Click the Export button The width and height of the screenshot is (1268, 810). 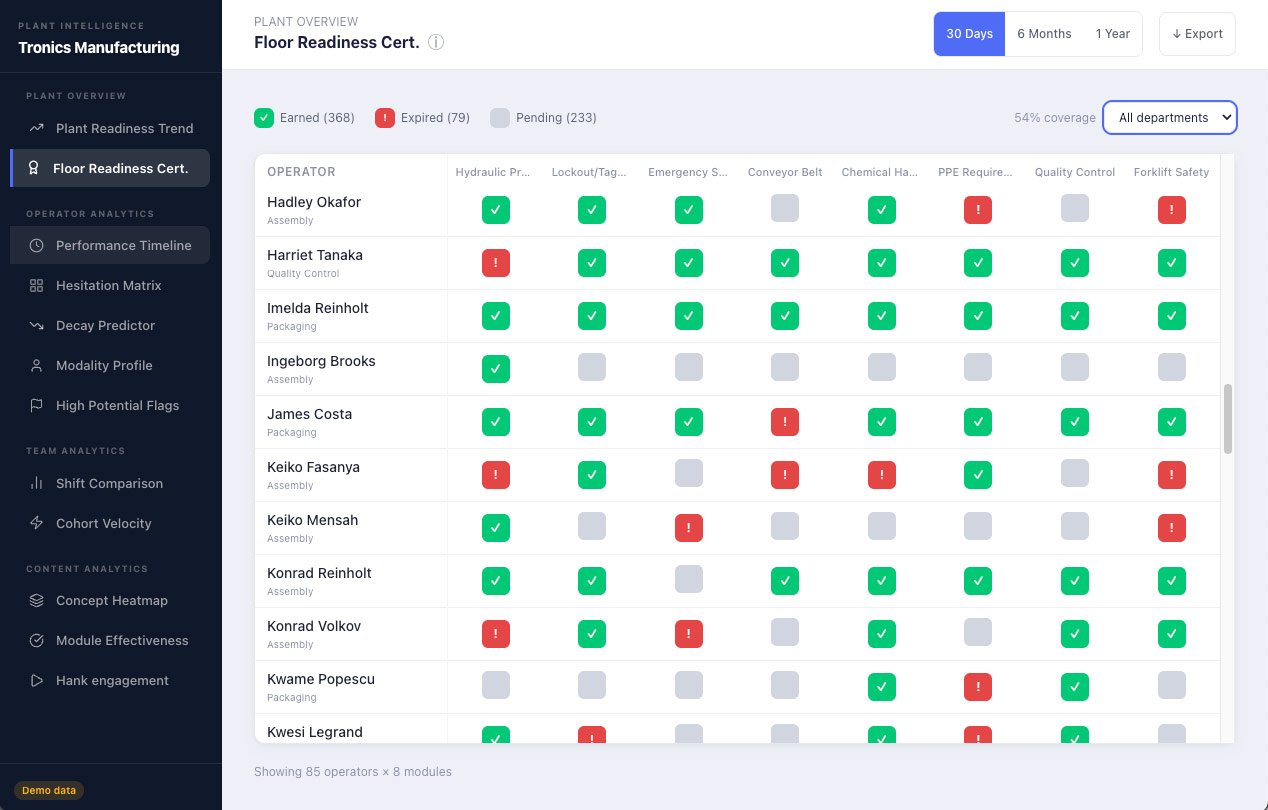tap(1197, 34)
